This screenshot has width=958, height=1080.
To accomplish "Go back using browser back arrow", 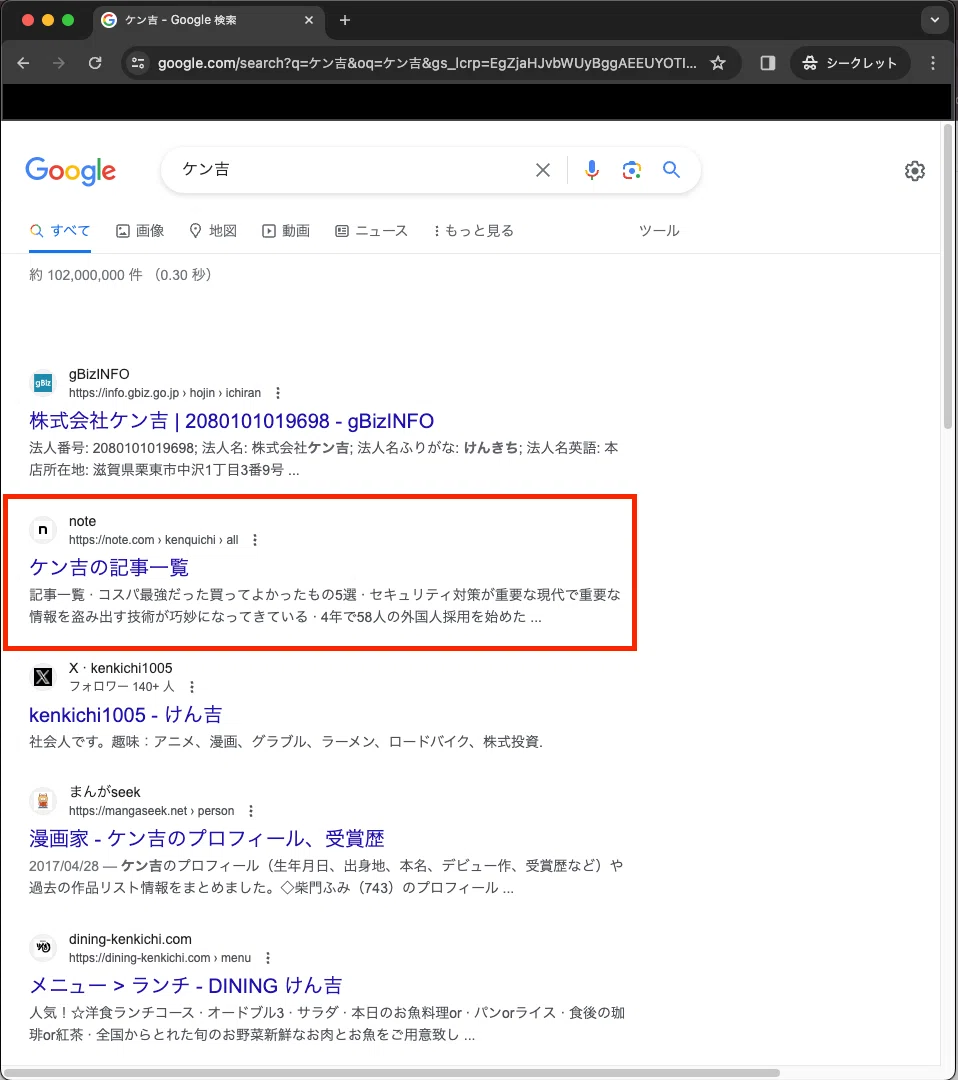I will 23,63.
